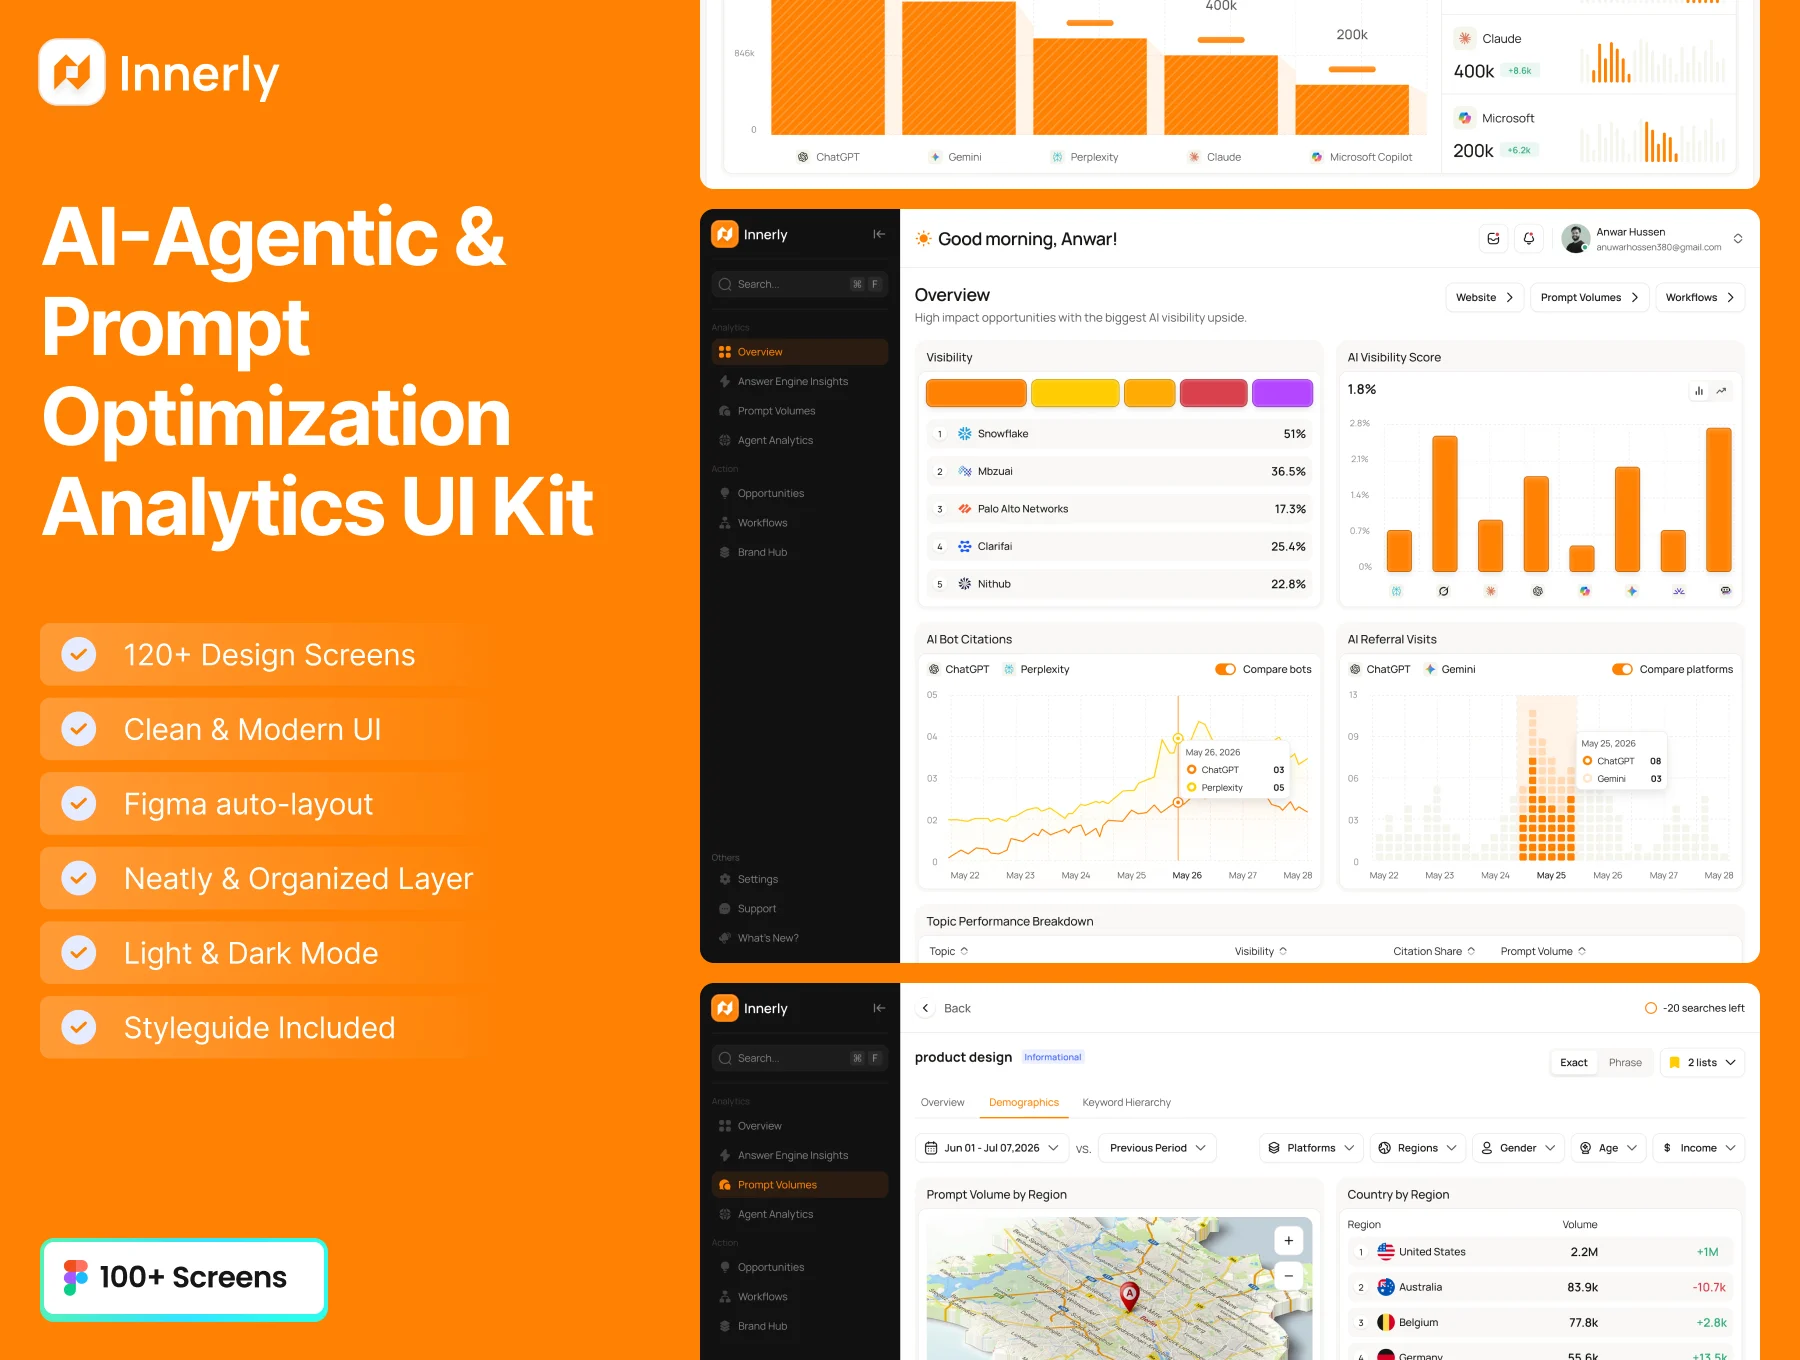Click the Claude logo in the 400k card
Image resolution: width=1800 pixels, height=1360 pixels.
[x=1465, y=38]
